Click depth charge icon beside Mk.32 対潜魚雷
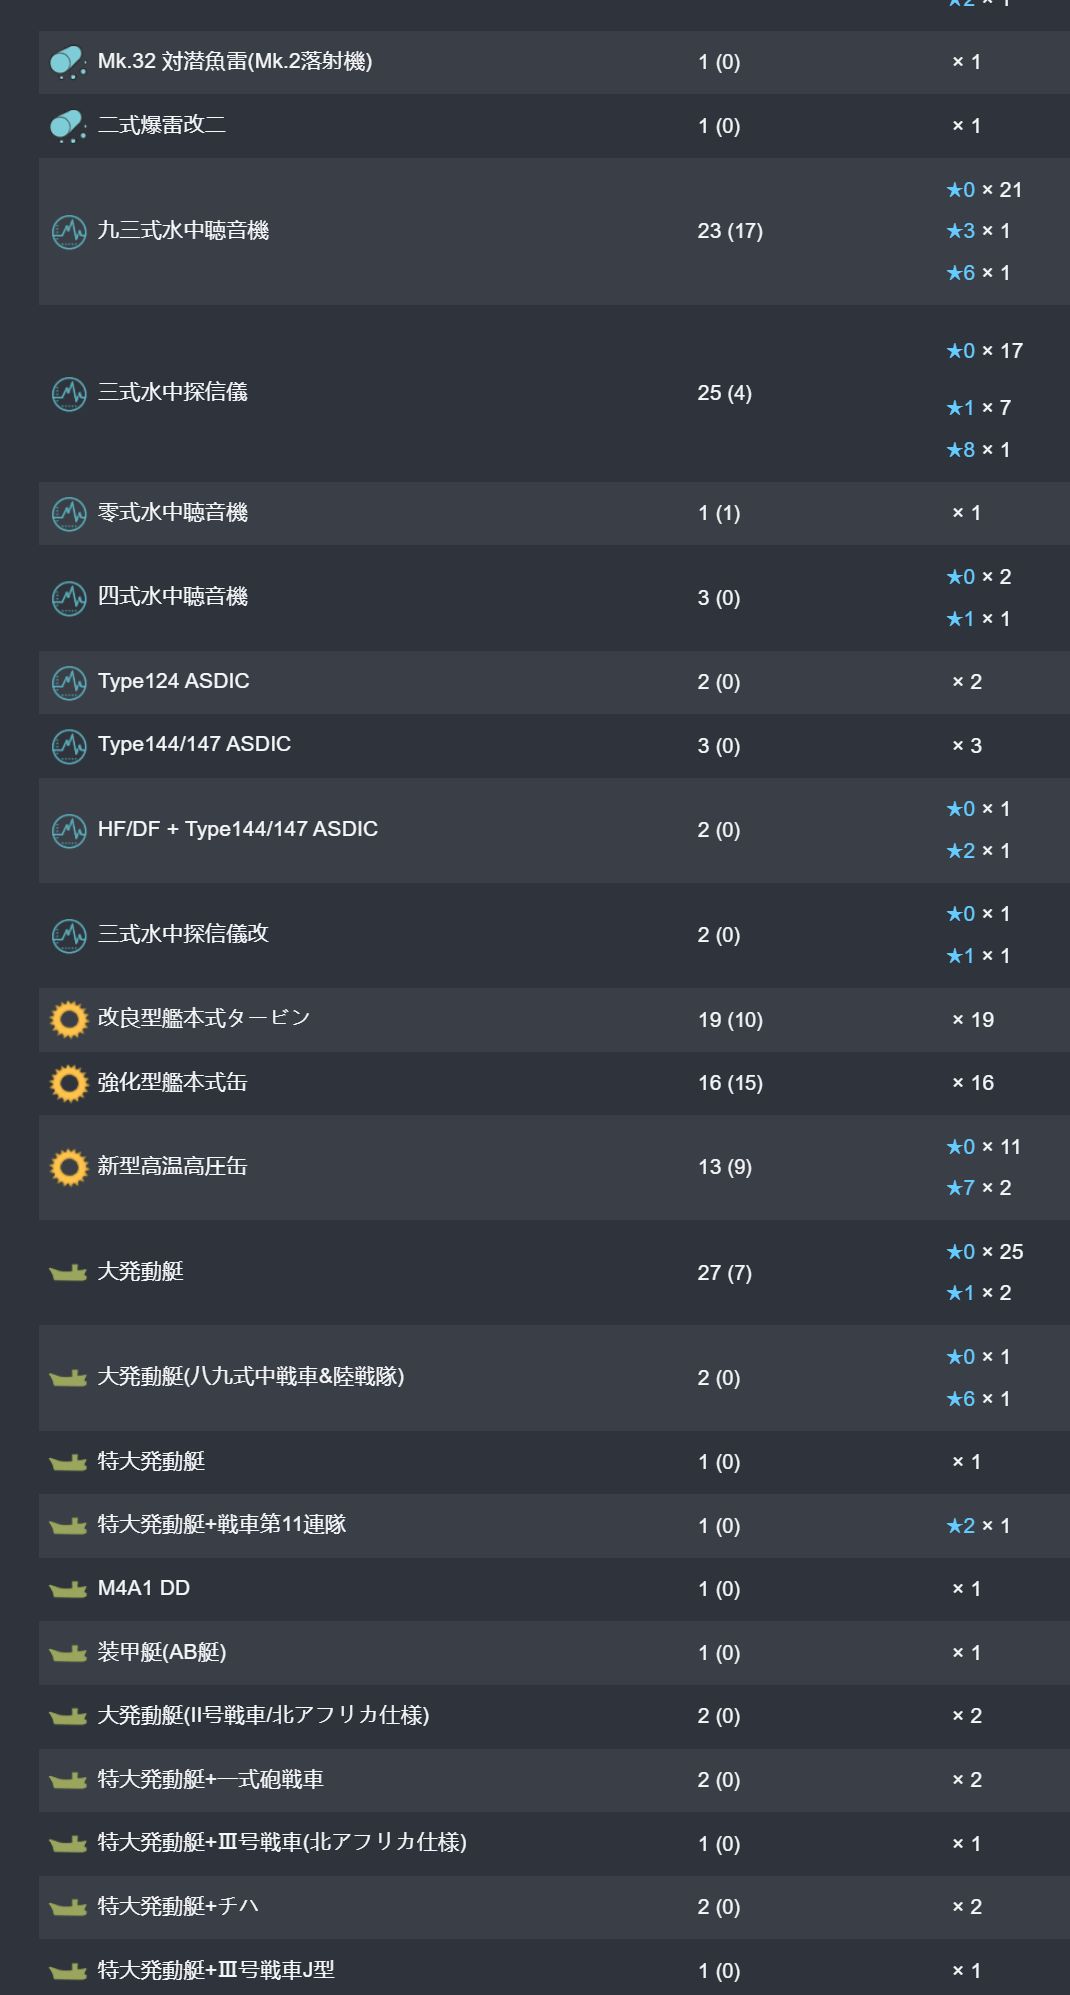1070x1995 pixels. click(68, 62)
